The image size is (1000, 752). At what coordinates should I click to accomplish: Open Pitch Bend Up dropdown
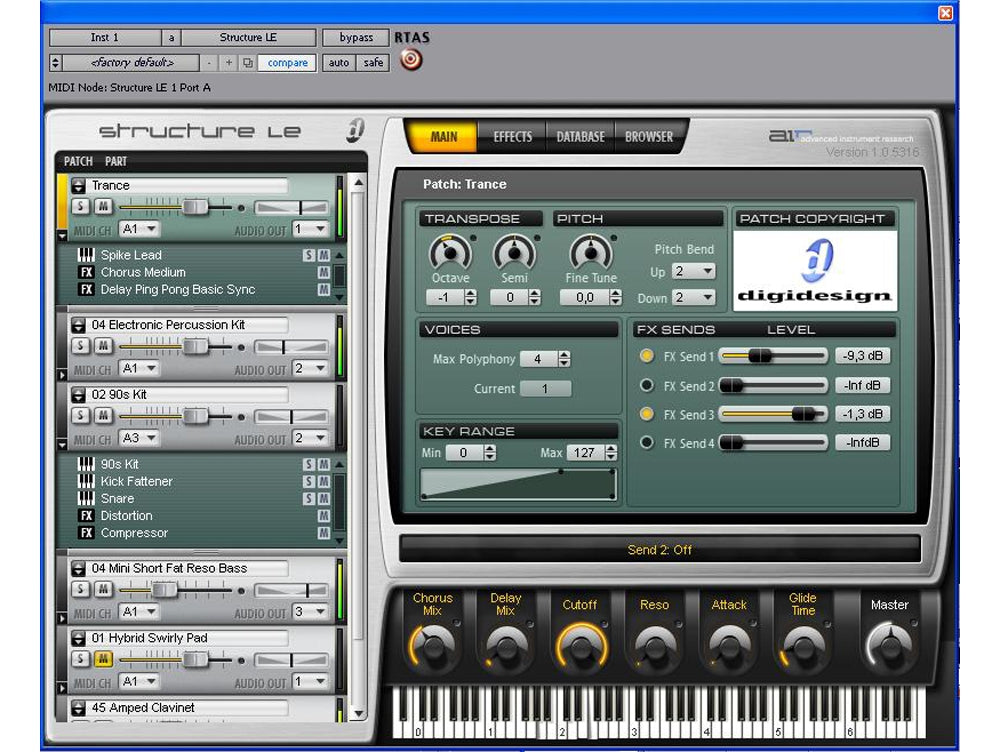click(x=694, y=272)
